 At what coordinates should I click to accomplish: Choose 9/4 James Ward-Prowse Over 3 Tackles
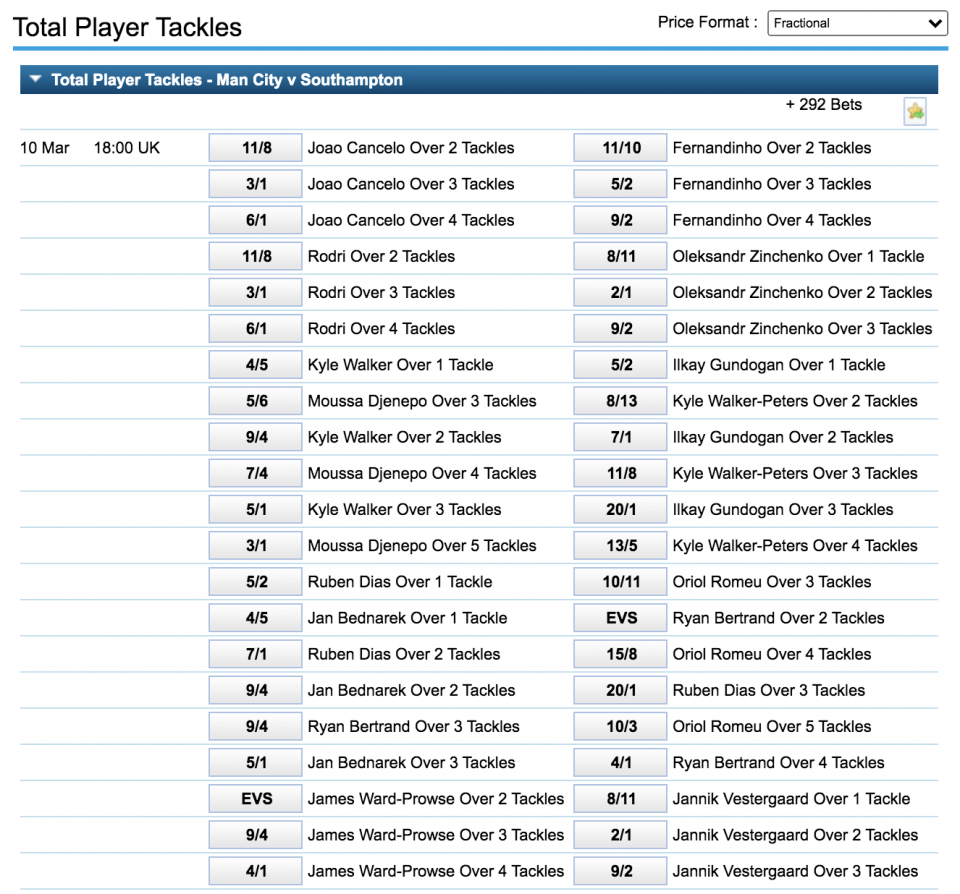point(255,834)
